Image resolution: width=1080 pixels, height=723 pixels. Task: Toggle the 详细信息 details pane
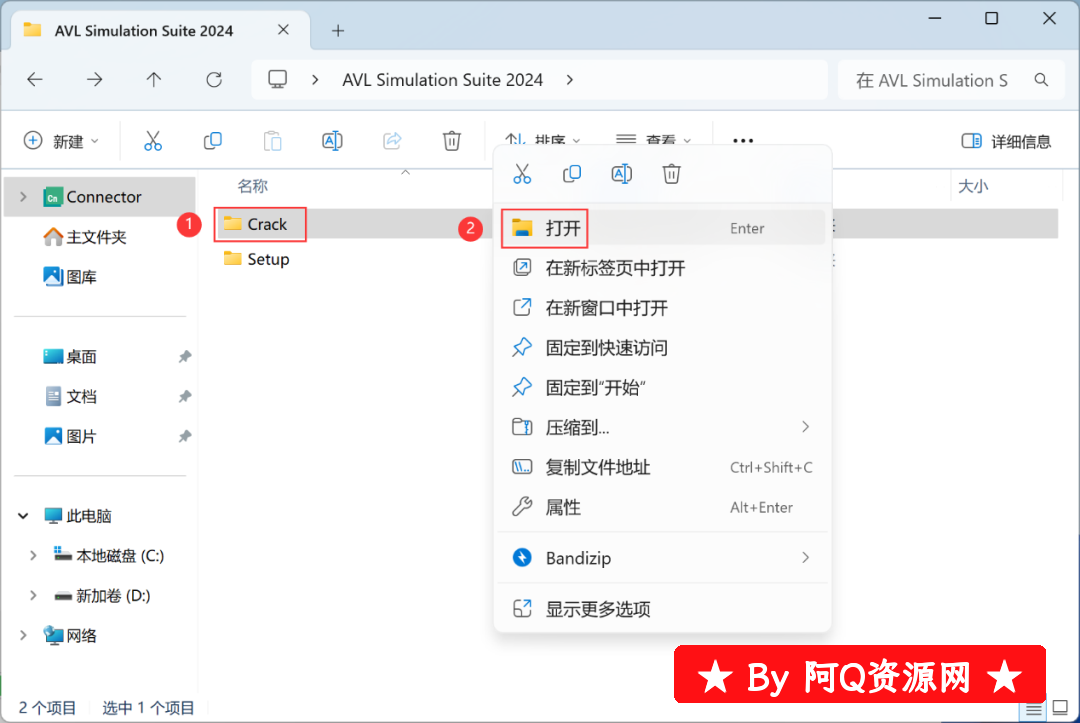coord(1006,141)
